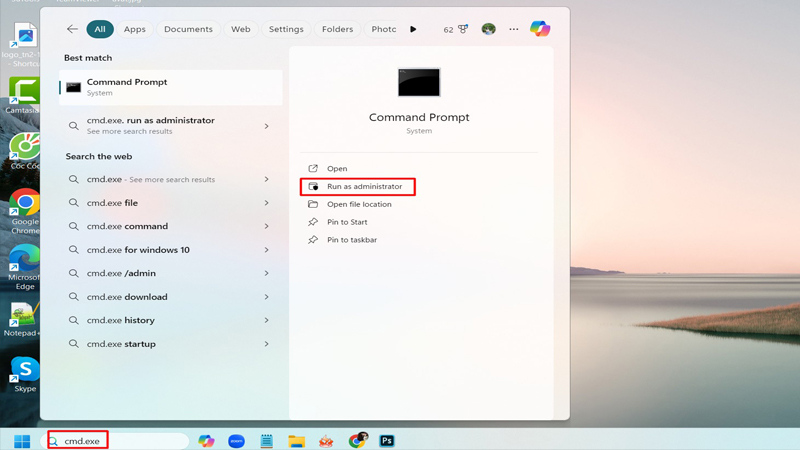
Task: Select the All filter tab
Action: (x=100, y=29)
